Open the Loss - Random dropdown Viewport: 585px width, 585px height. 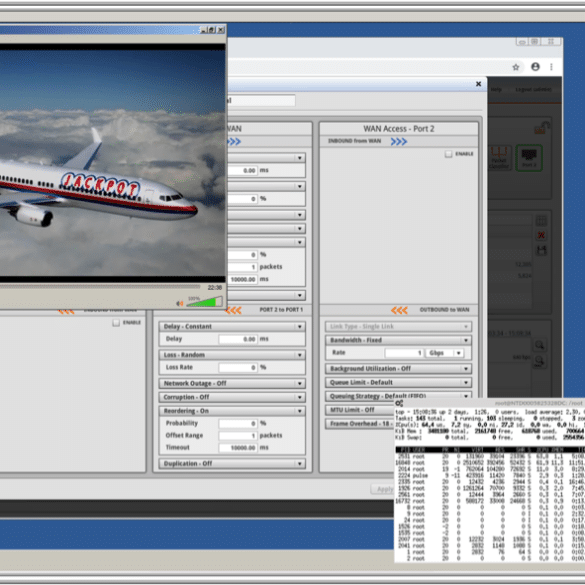click(x=232, y=355)
